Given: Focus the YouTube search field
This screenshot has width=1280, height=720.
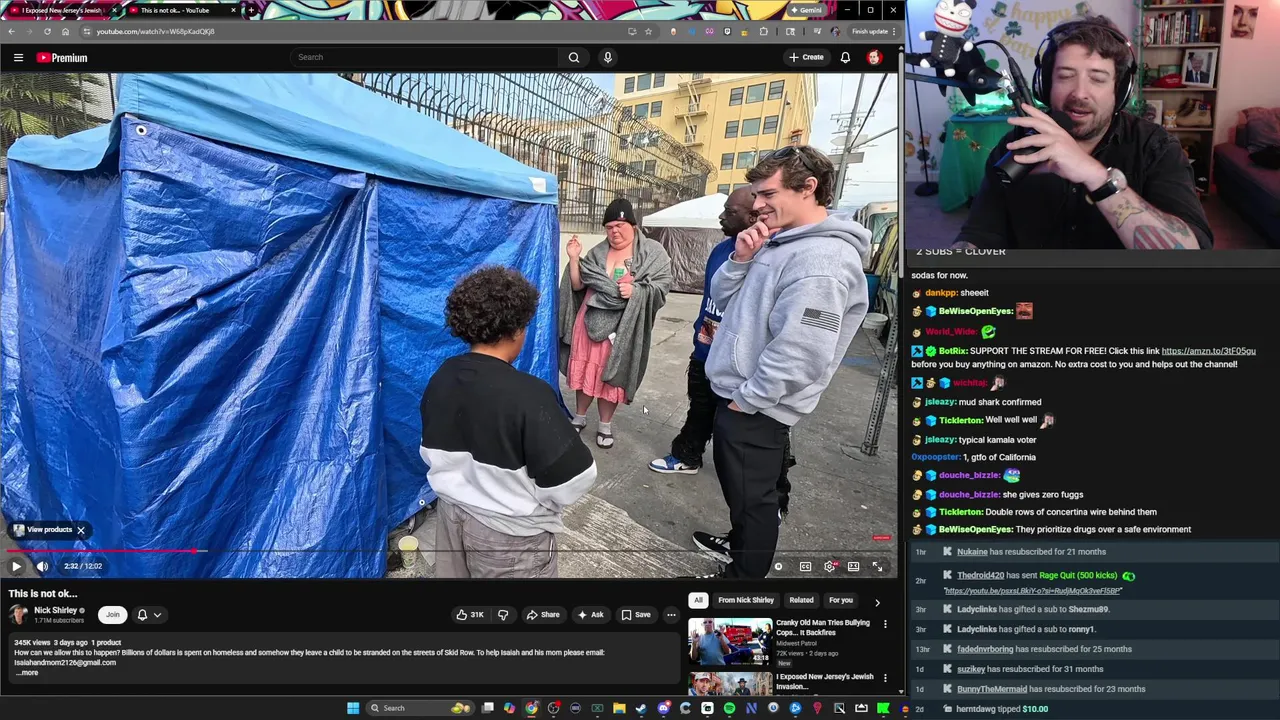Looking at the screenshot, I should click(x=425, y=57).
